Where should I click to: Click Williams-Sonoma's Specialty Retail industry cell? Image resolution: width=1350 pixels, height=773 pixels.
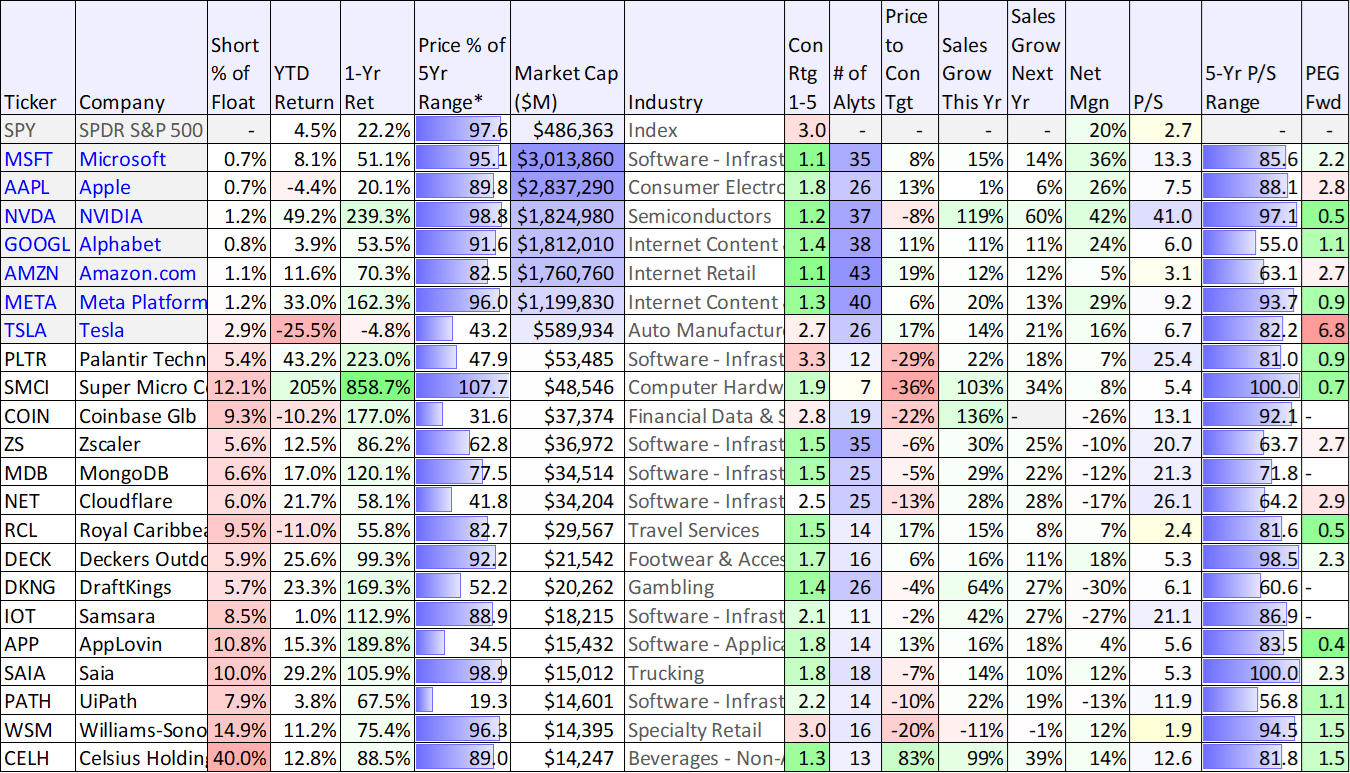tap(705, 730)
